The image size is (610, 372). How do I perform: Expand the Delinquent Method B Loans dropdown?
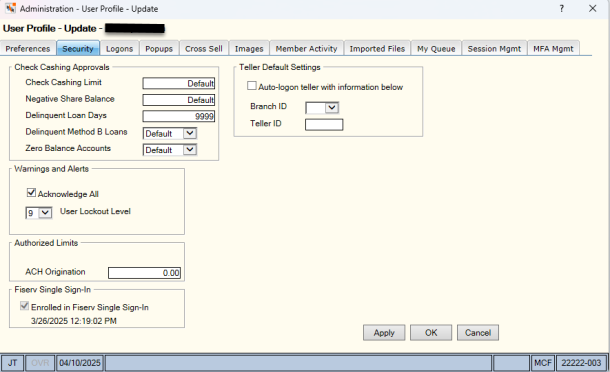pyautogui.click(x=189, y=133)
